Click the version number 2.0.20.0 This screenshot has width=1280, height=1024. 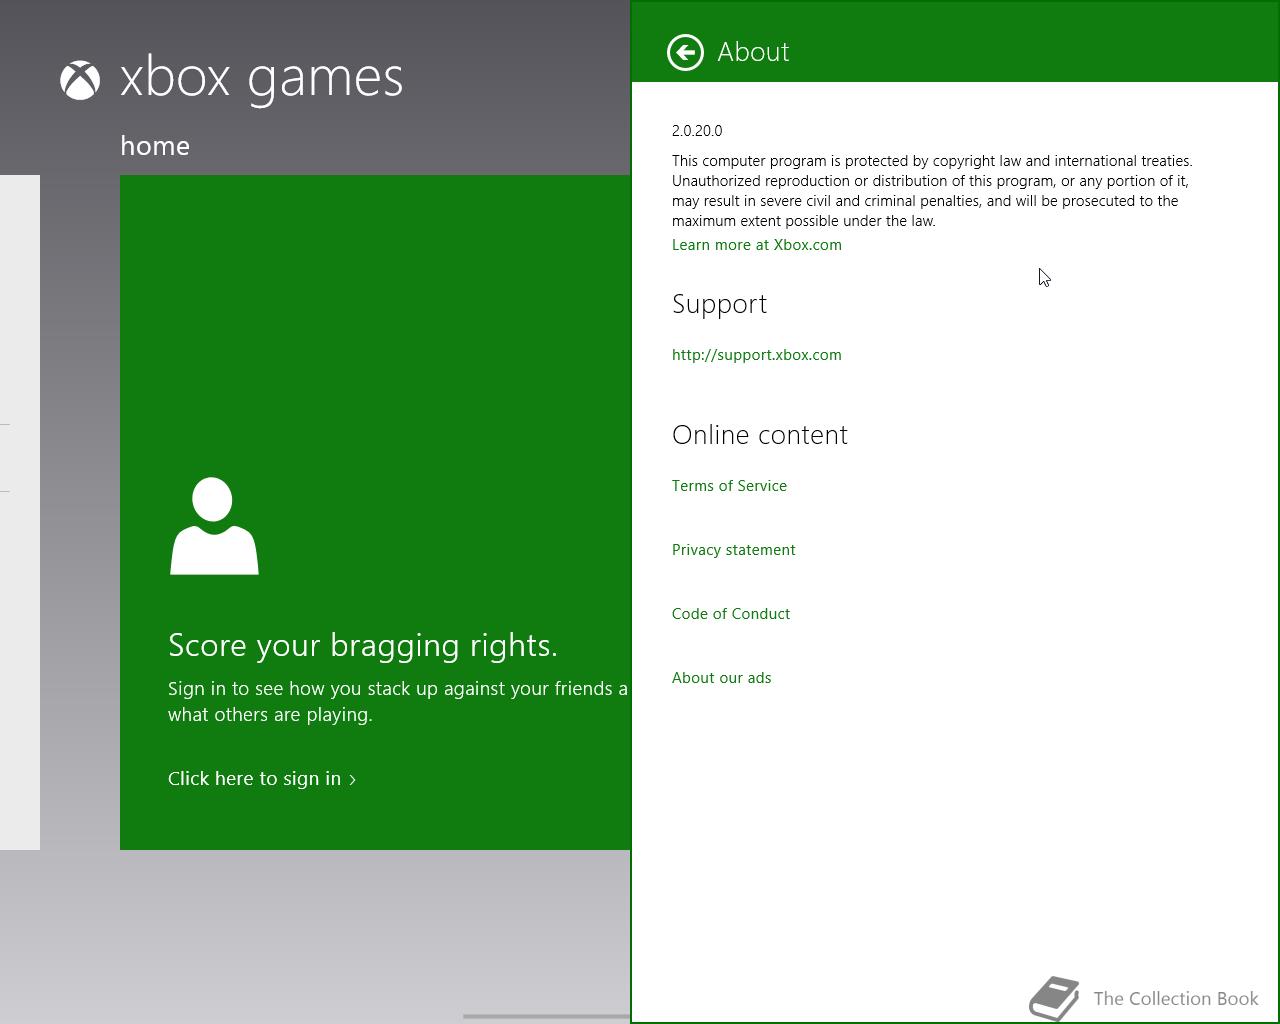click(697, 131)
